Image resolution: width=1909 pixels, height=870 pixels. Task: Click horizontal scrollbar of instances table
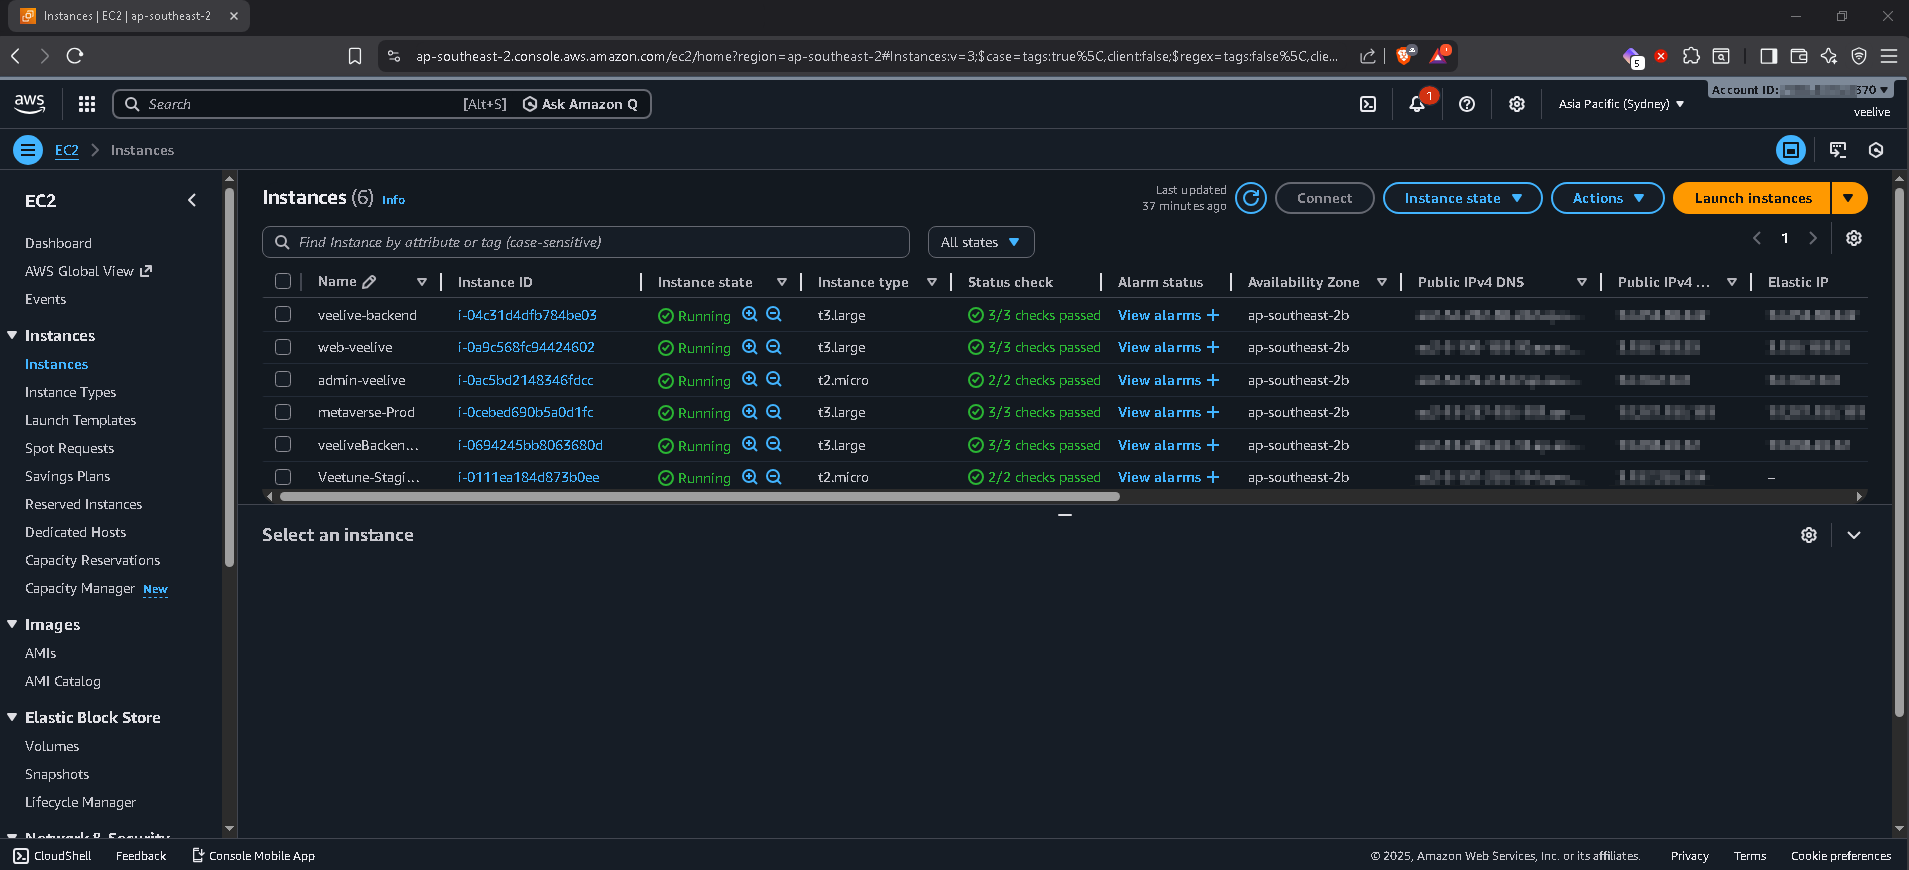[x=699, y=496]
